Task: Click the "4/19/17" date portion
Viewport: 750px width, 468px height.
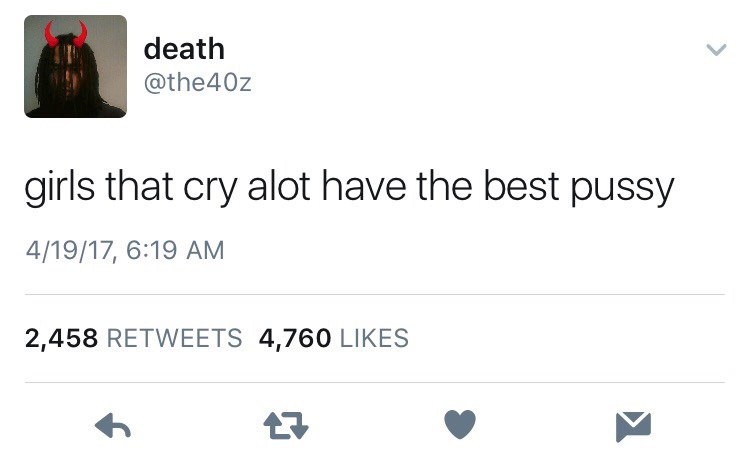Action: click(x=70, y=251)
